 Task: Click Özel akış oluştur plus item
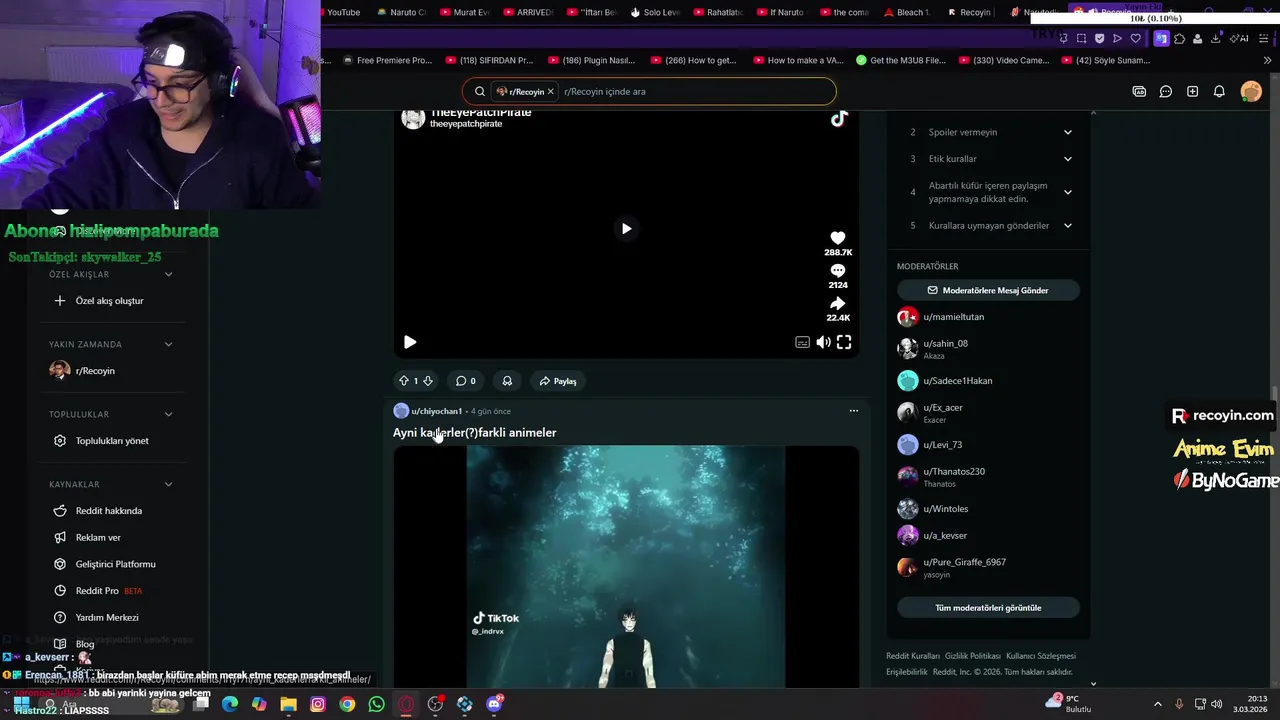click(x=112, y=301)
